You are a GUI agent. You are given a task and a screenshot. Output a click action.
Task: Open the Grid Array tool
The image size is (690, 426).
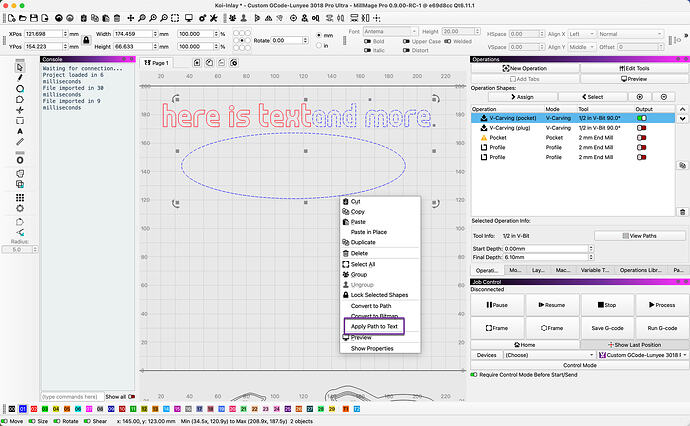coord(20,198)
